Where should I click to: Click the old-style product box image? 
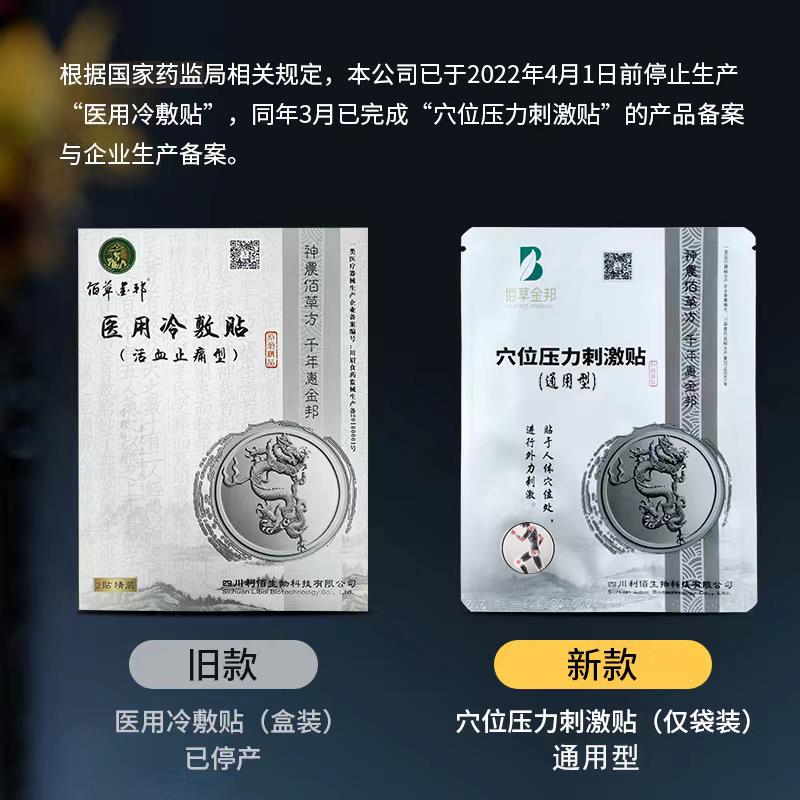(x=223, y=419)
